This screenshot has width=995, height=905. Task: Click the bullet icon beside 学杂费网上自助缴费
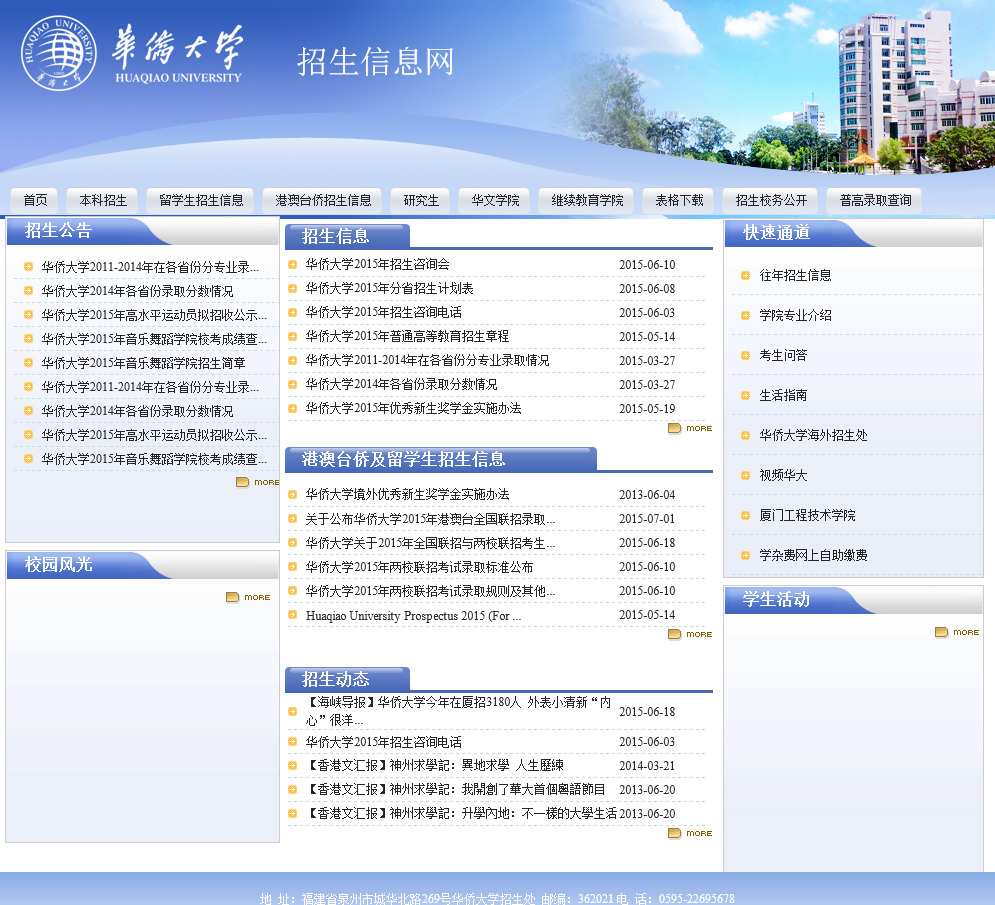pos(746,555)
